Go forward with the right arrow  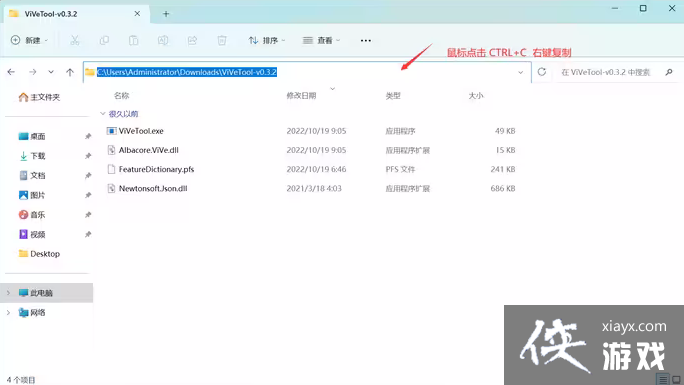click(x=32, y=72)
